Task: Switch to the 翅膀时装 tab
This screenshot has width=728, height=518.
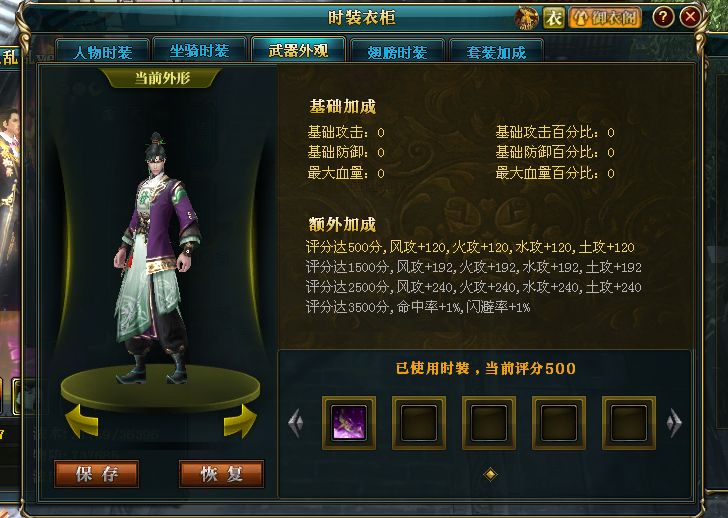Action: click(397, 52)
